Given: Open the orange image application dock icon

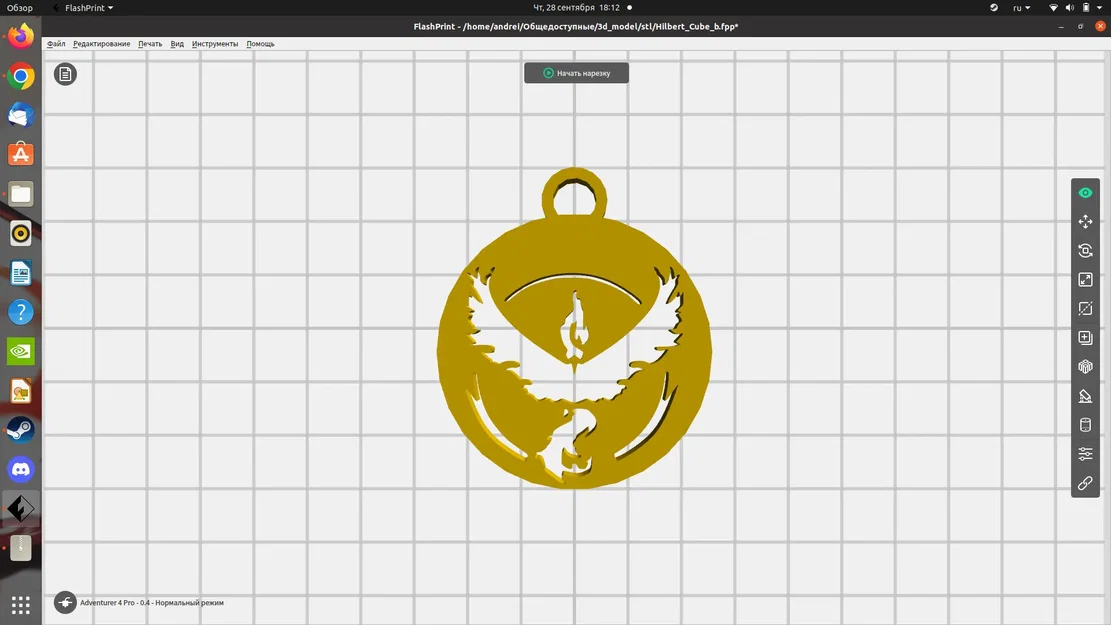Looking at the screenshot, I should coord(21,390).
